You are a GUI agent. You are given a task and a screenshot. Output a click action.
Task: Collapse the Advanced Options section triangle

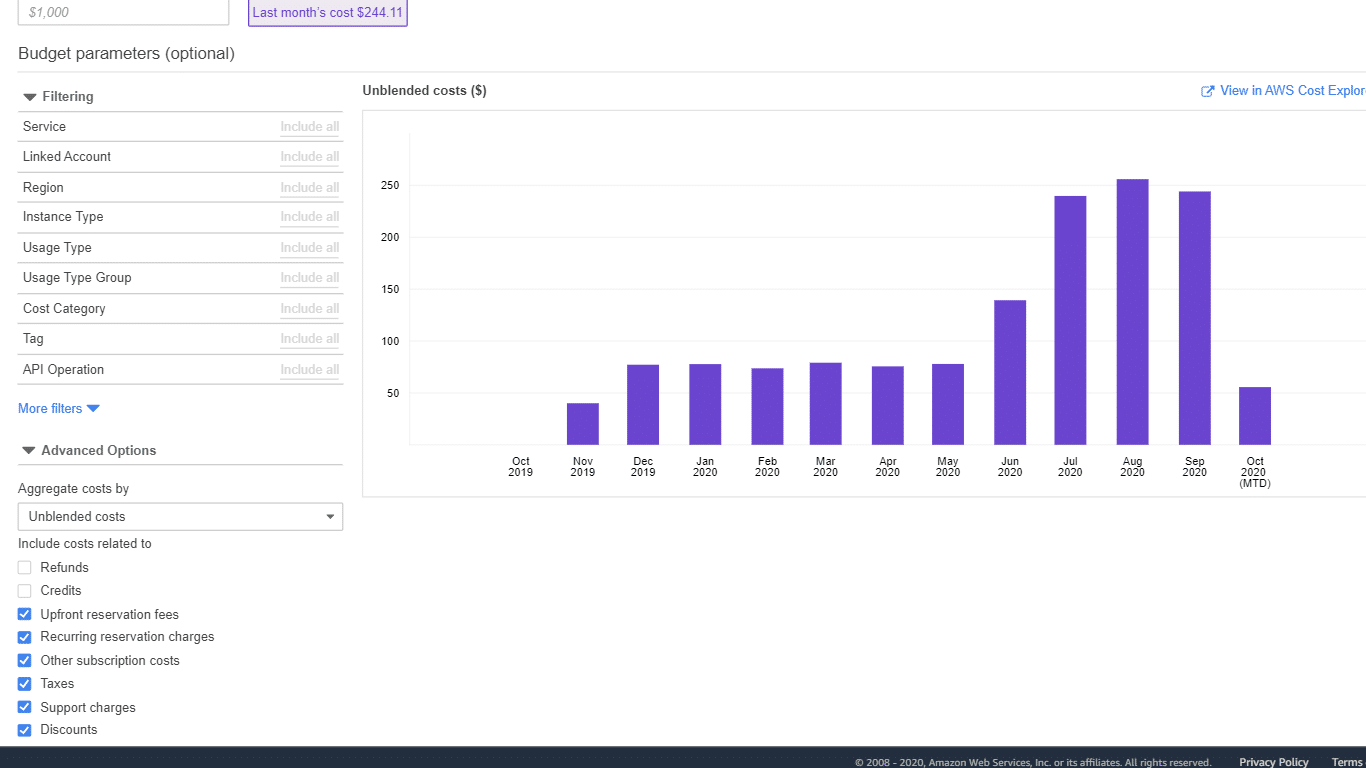coord(29,450)
